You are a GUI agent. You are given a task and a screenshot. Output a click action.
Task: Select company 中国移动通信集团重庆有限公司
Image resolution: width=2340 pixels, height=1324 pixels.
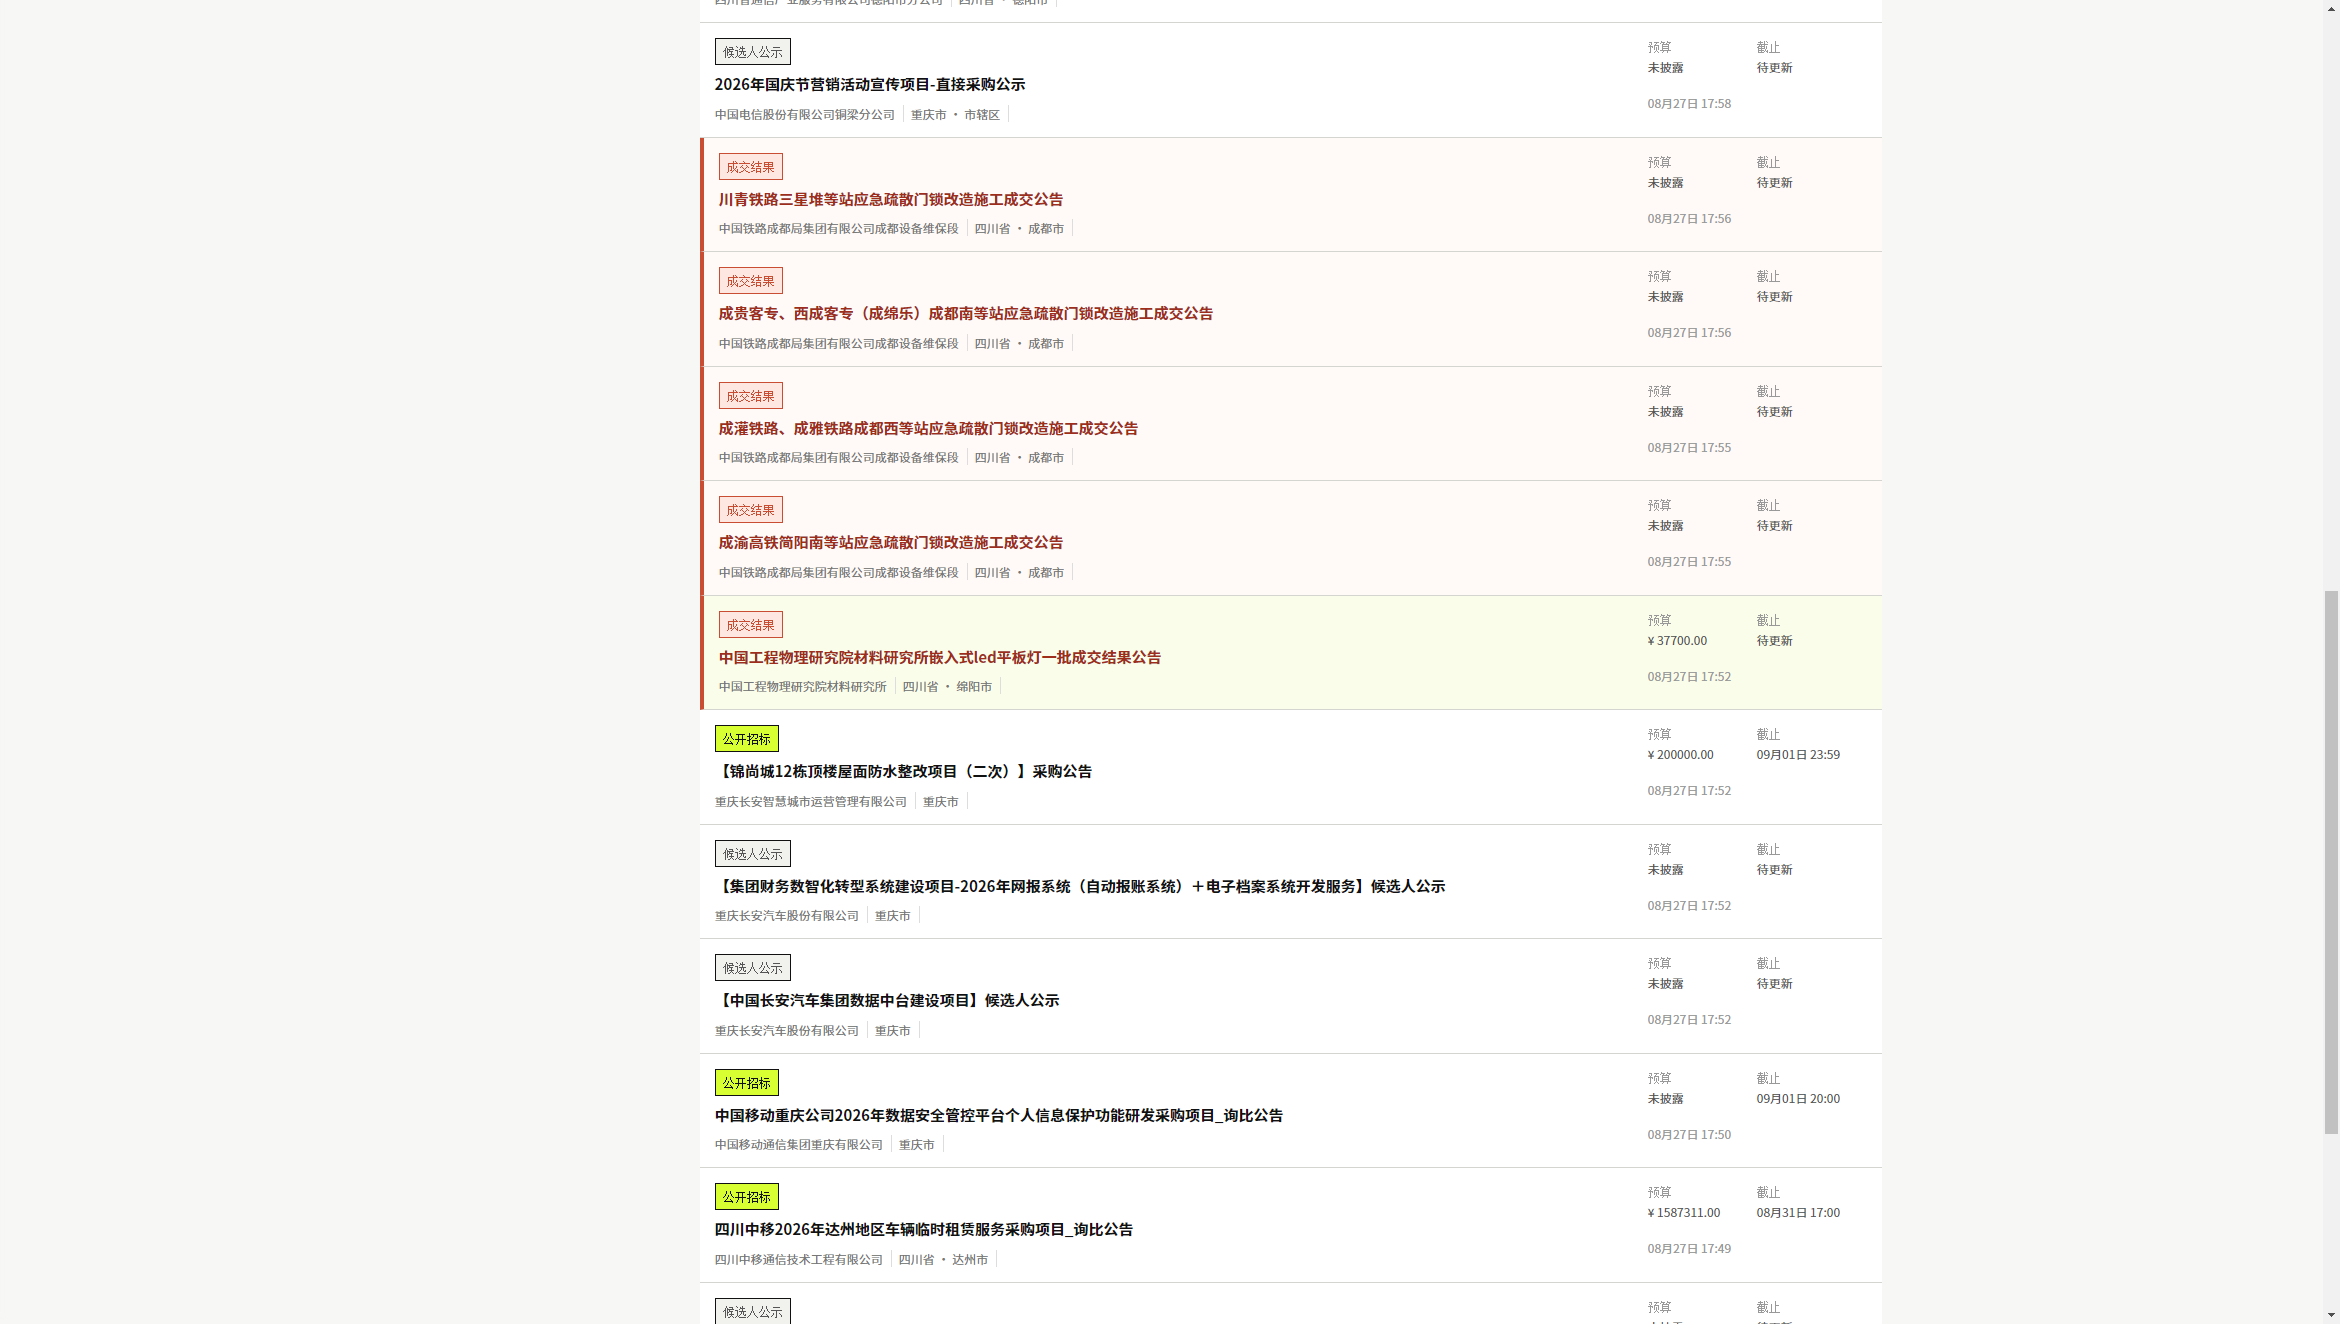[798, 1145]
